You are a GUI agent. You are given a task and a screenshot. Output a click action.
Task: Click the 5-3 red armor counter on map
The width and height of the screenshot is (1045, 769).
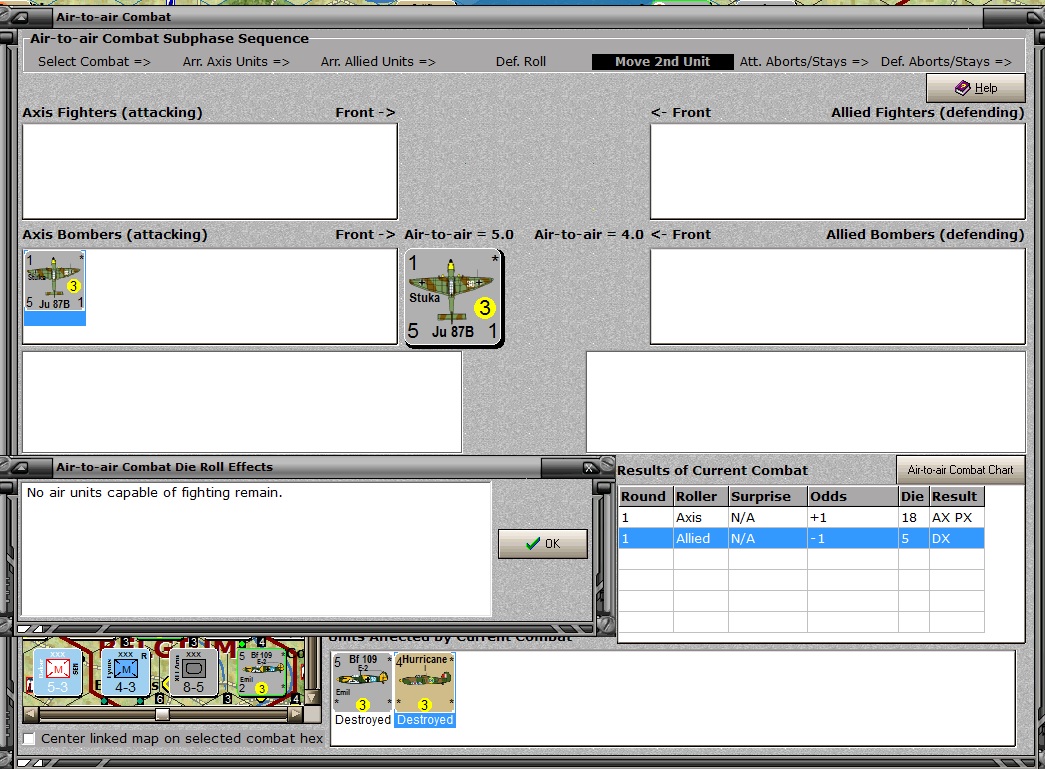[58, 672]
